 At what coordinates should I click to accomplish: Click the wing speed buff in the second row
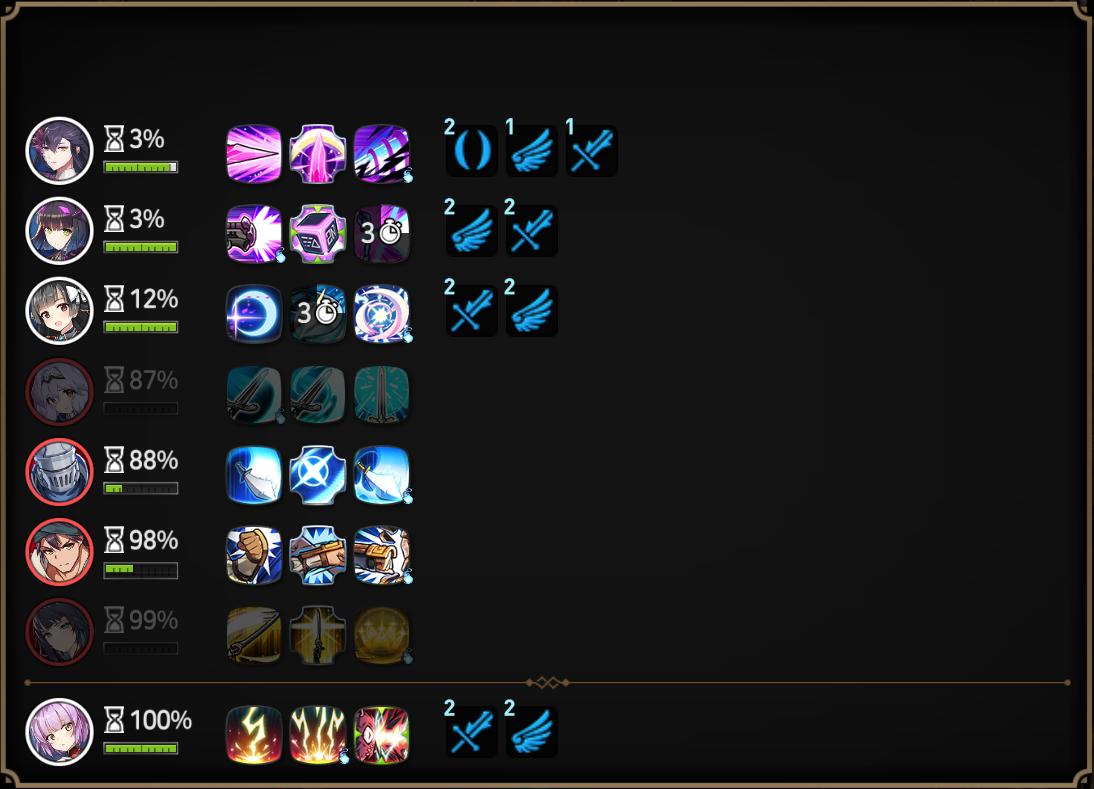[472, 231]
